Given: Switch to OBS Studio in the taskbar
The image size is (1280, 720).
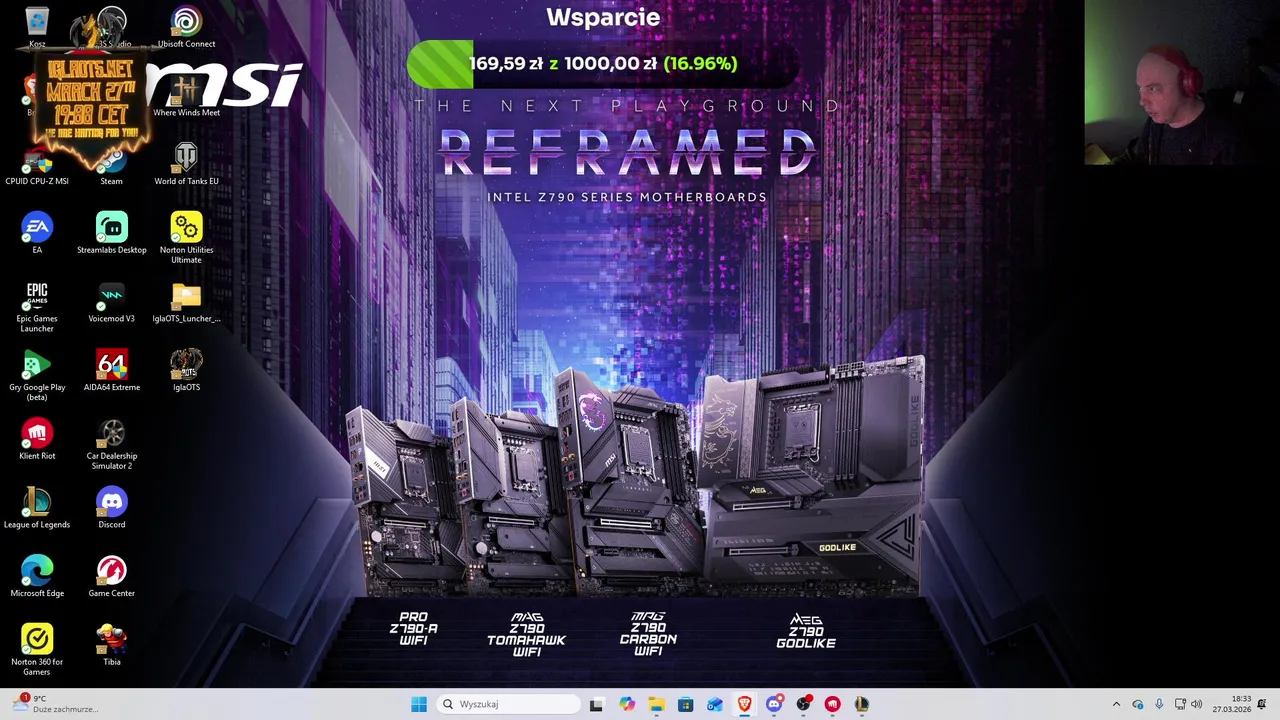Looking at the screenshot, I should 803,704.
